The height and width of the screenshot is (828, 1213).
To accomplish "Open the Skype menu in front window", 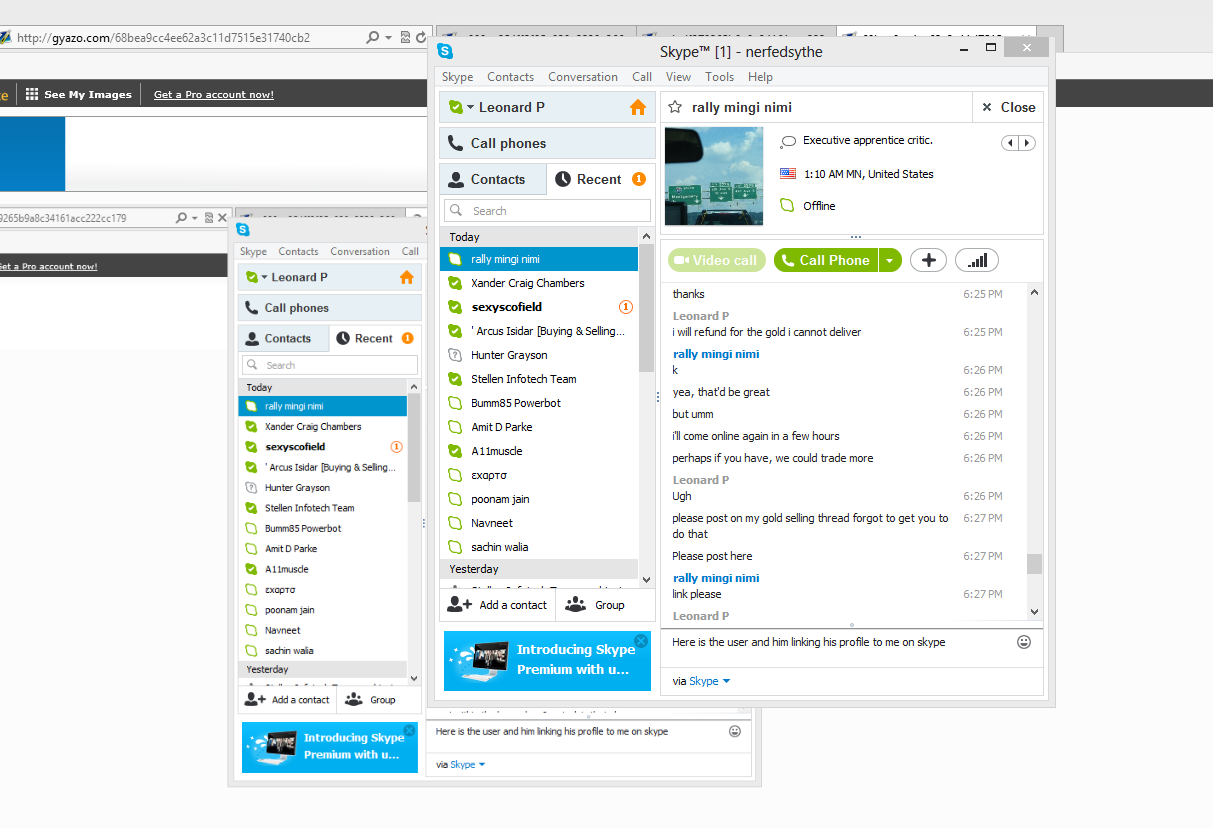I will [x=457, y=77].
